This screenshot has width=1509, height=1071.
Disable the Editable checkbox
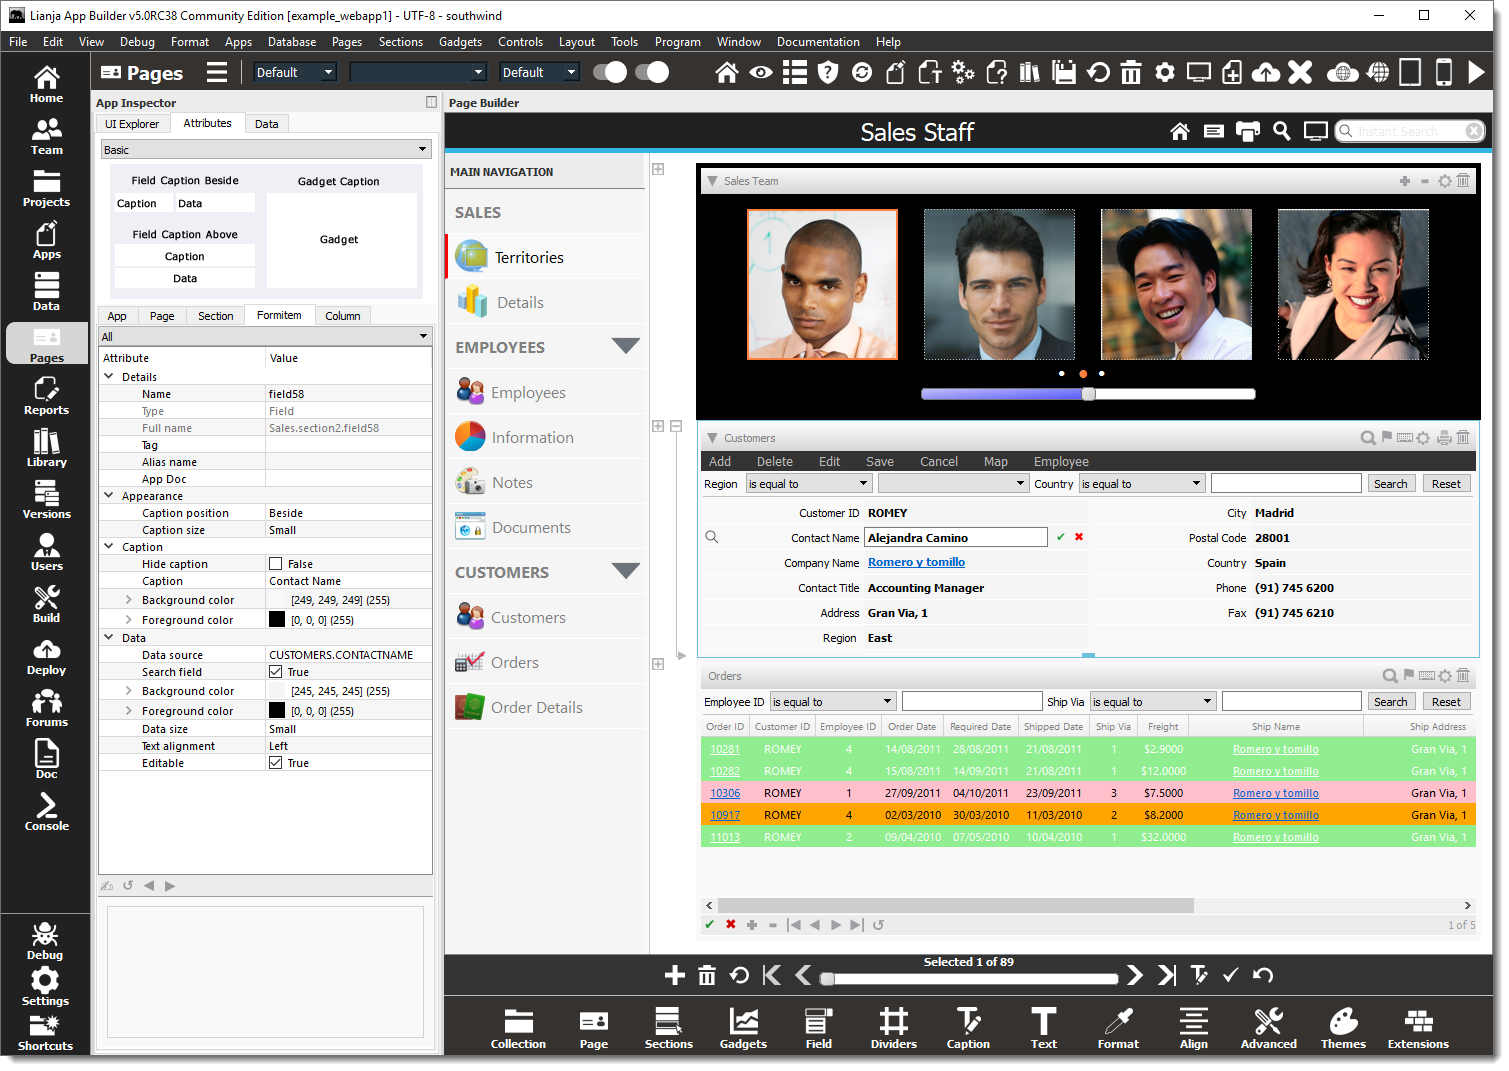[x=276, y=762]
